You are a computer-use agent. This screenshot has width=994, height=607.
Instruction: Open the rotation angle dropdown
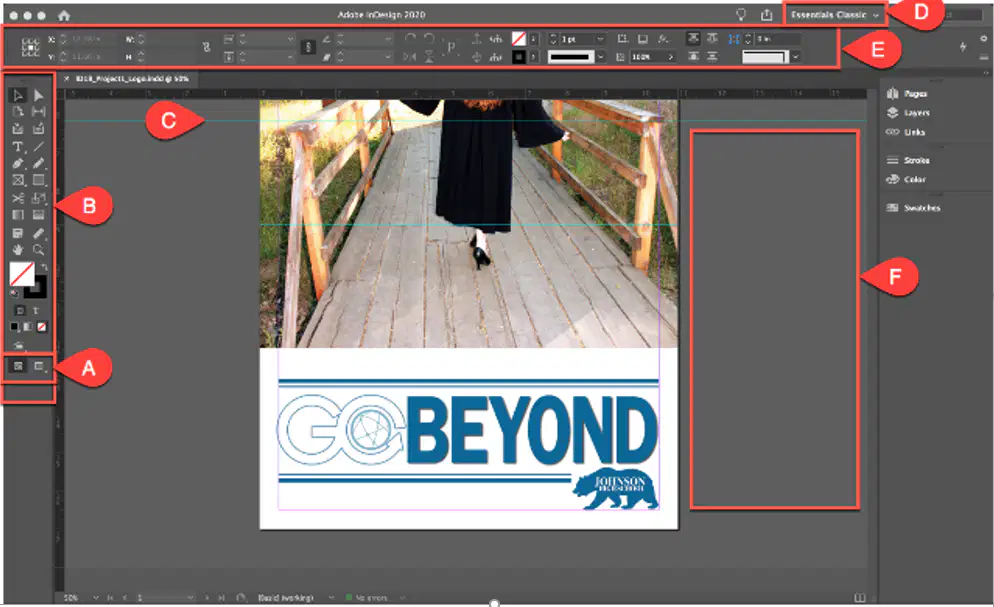[387, 39]
